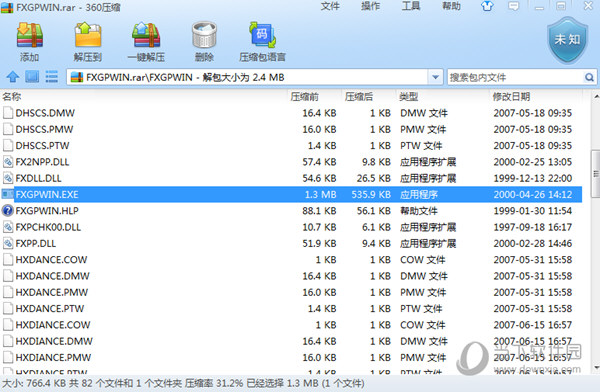Viewport: 600px width, 392px height.
Task: Open the 工具 menu
Action: (411, 6)
